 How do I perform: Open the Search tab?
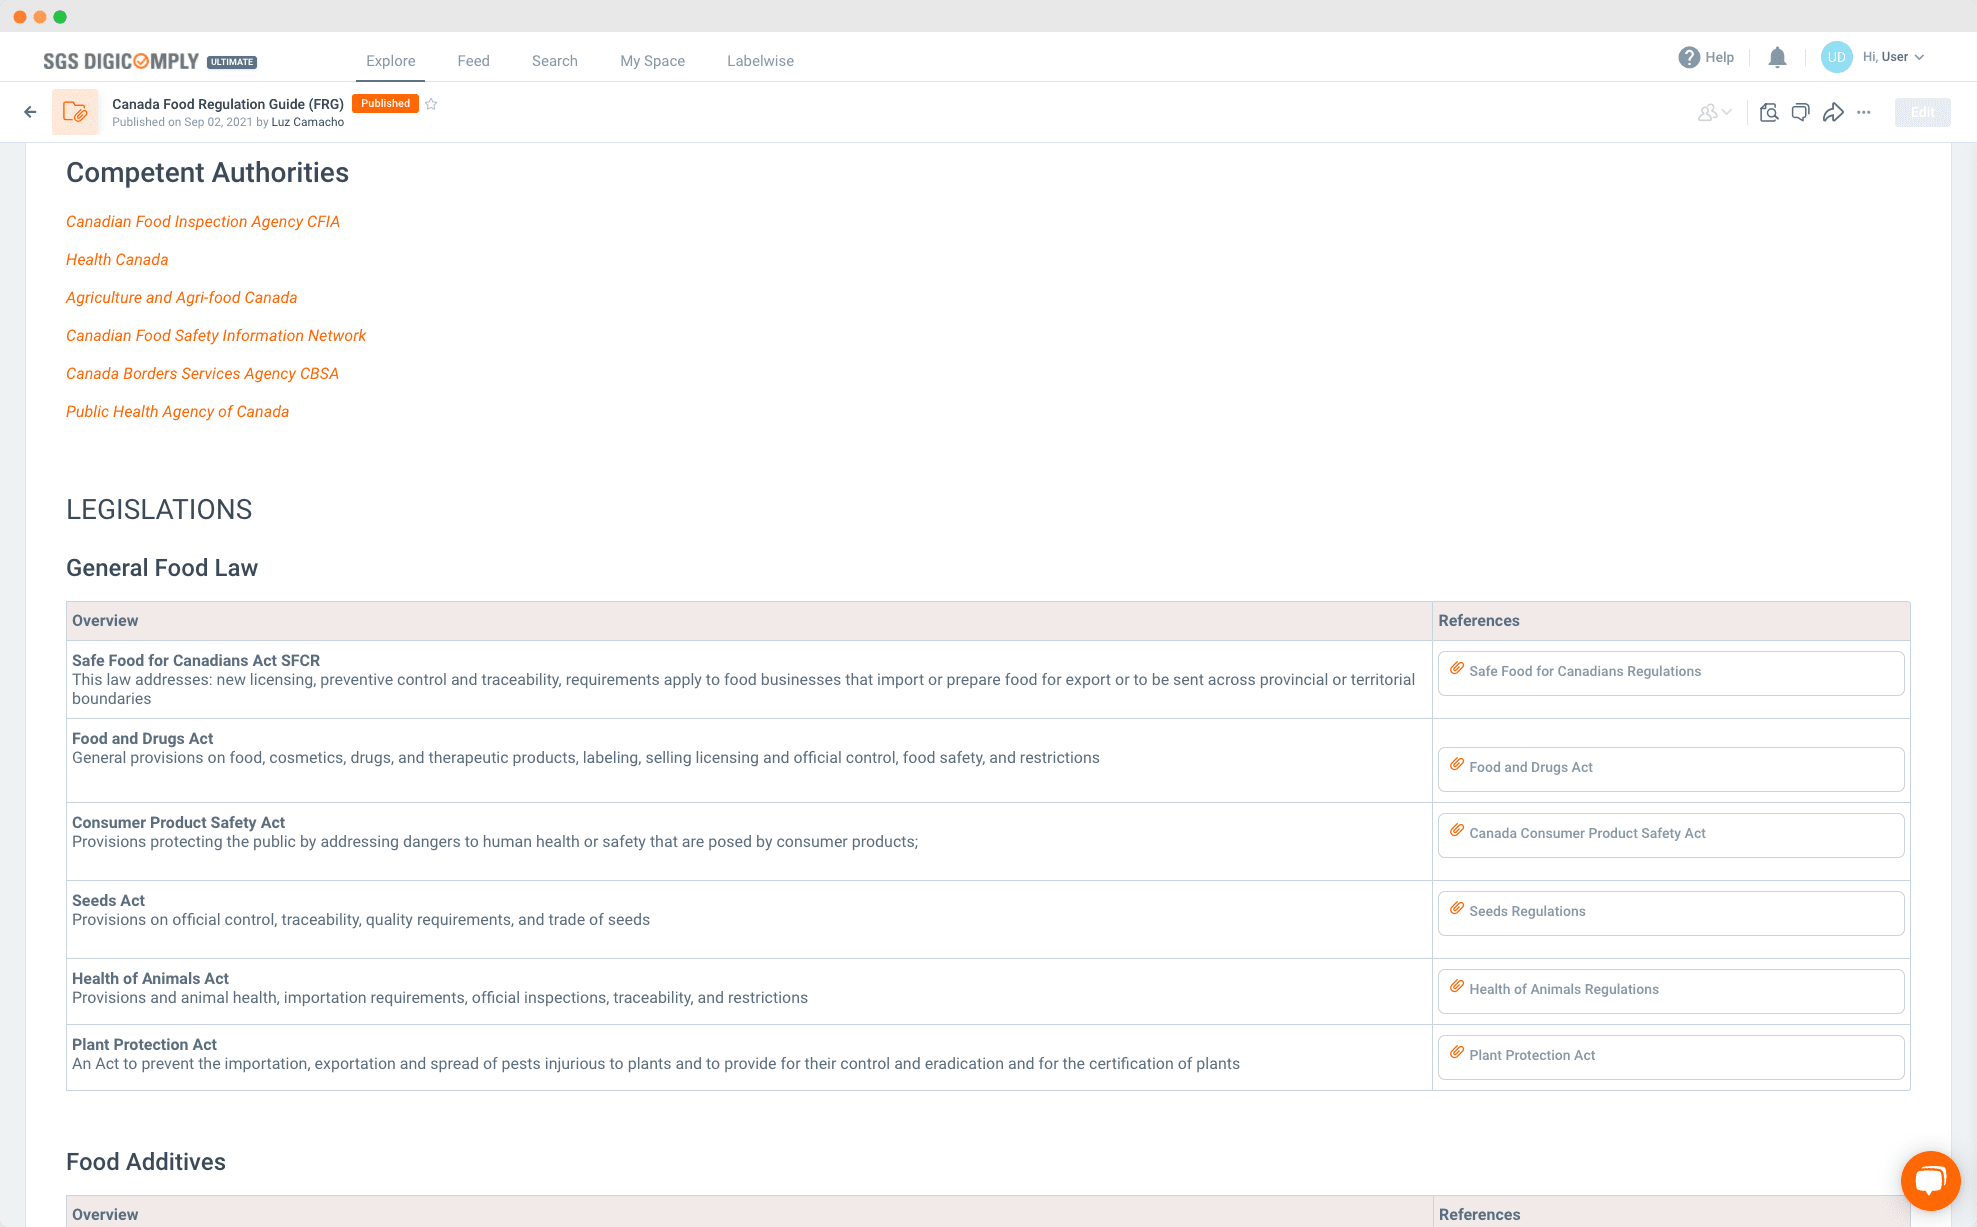[555, 61]
